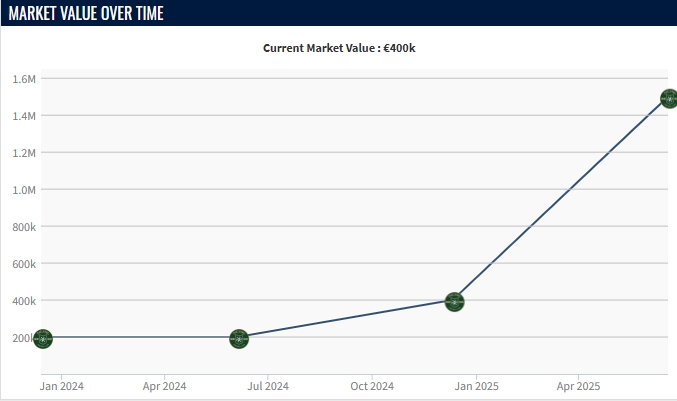Select the Jul 2024 axis label
The width and height of the screenshot is (677, 401).
coord(268,386)
